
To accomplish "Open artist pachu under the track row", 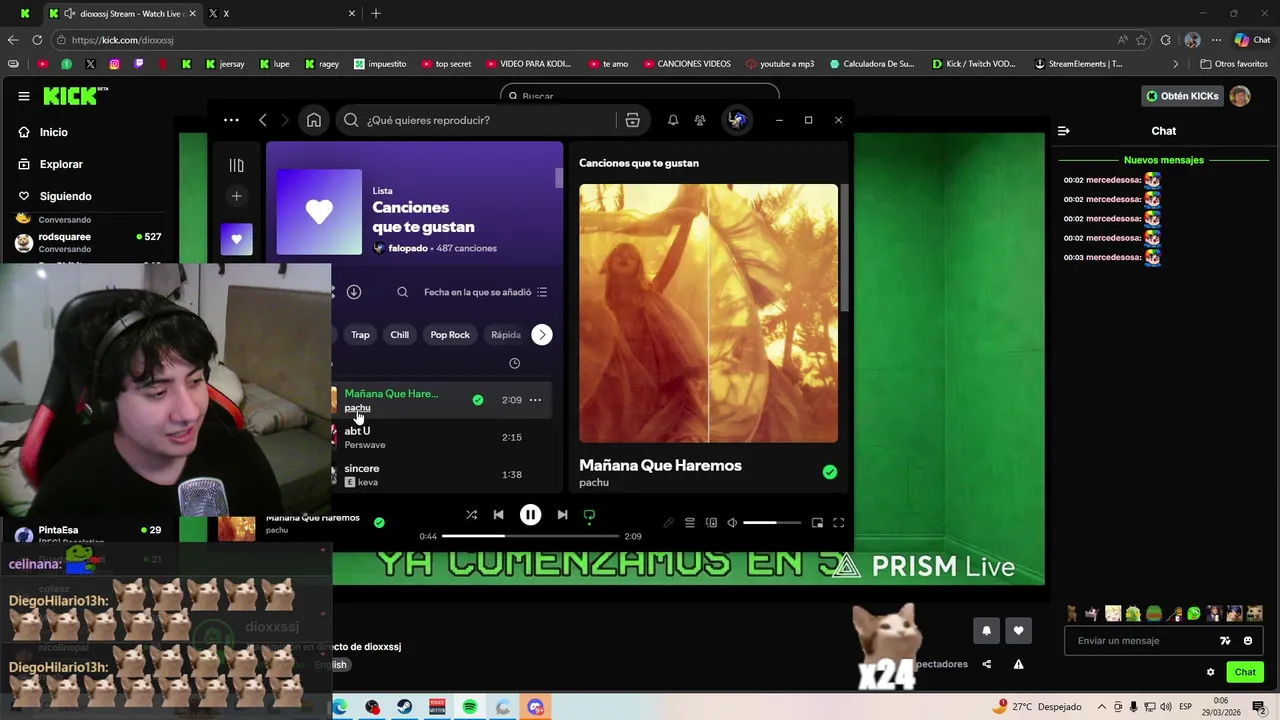I will 357,408.
